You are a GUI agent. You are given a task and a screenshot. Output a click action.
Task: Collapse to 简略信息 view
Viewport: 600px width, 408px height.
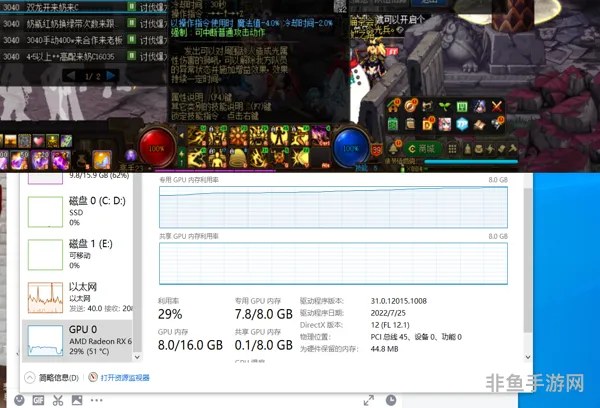52,378
